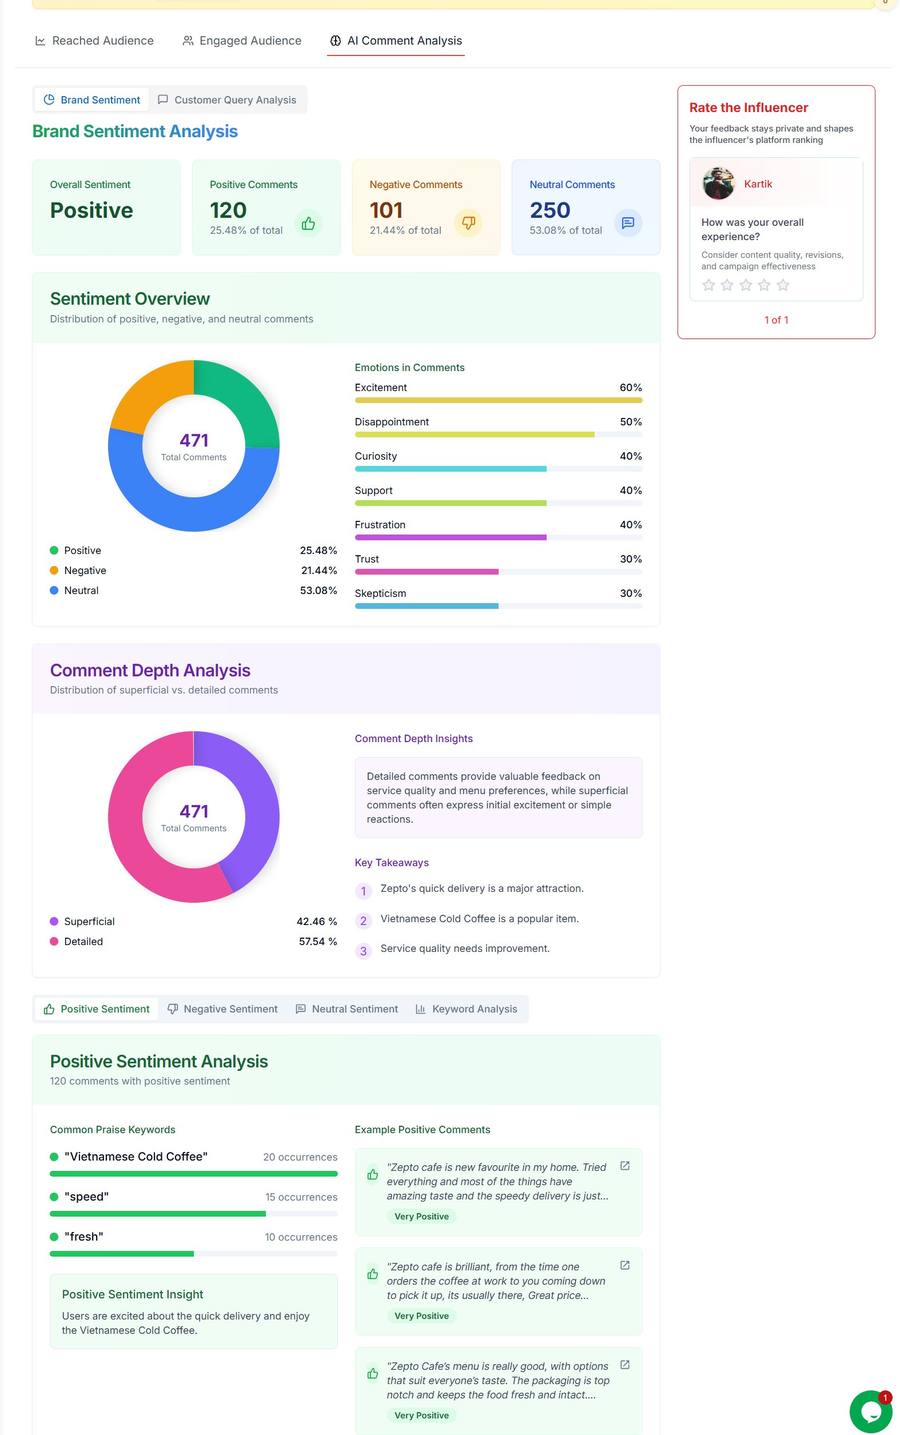Click the speech bubble icon on Neutral Comments card
This screenshot has width=900, height=1435.
pos(627,223)
